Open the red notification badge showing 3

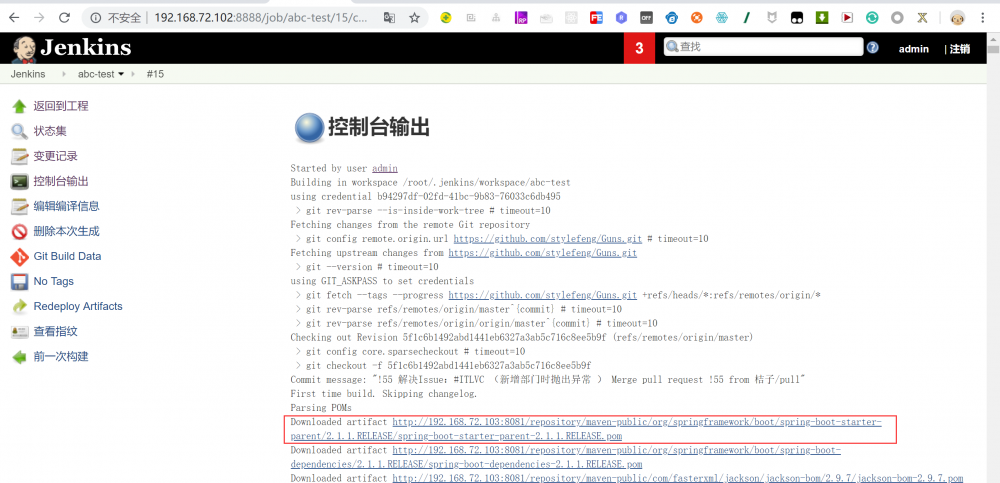[x=639, y=48]
